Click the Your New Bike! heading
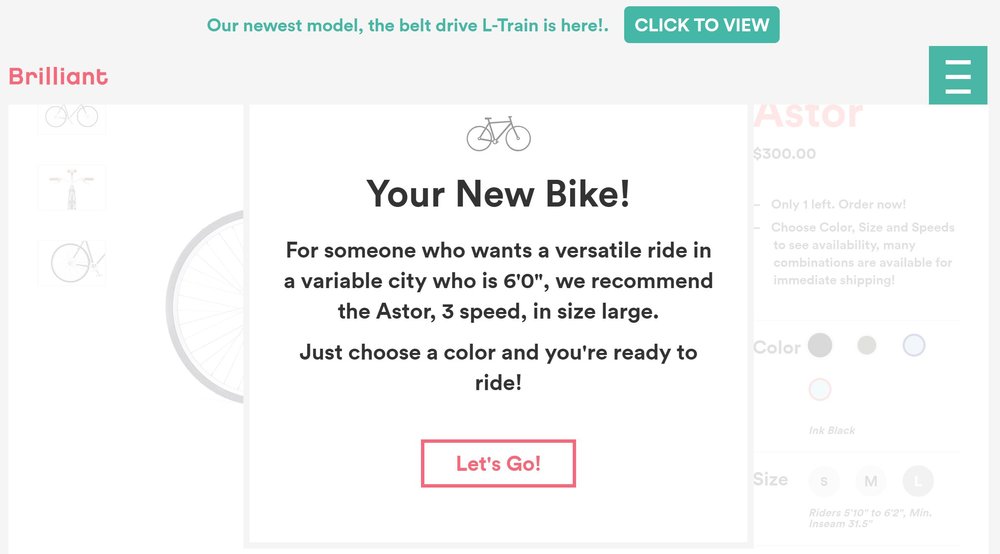The image size is (1000, 554). click(498, 194)
